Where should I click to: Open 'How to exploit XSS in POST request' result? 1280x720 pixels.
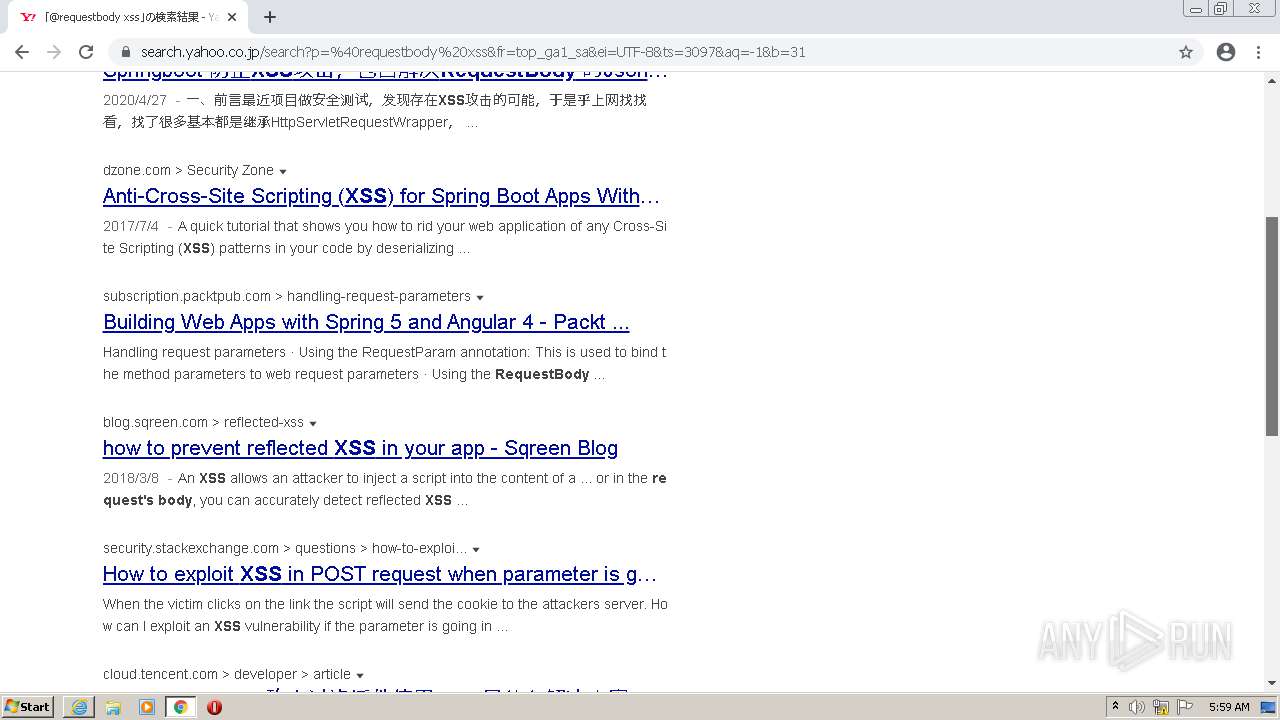(x=380, y=574)
